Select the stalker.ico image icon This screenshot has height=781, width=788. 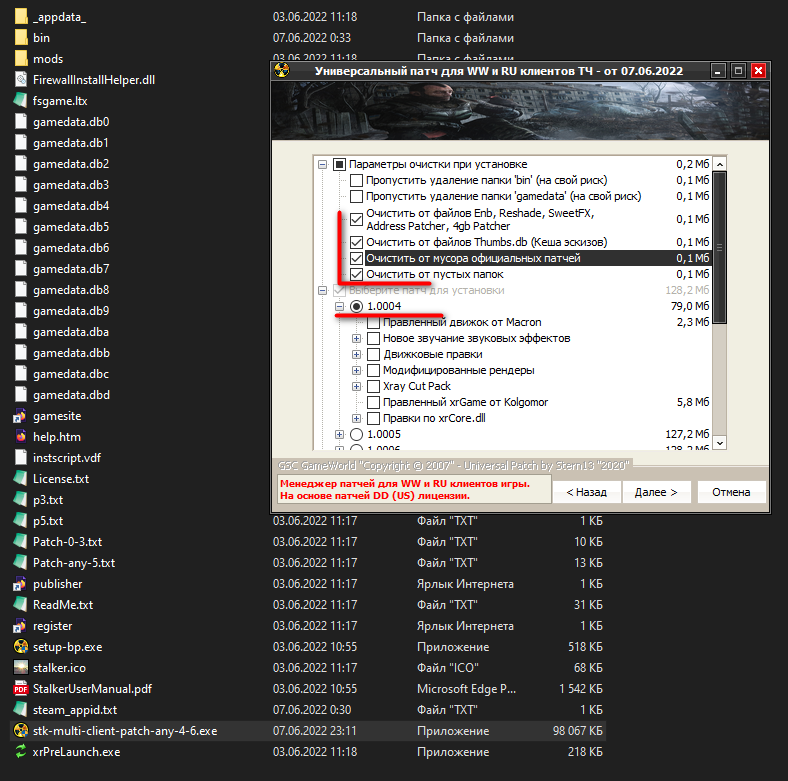(21, 667)
